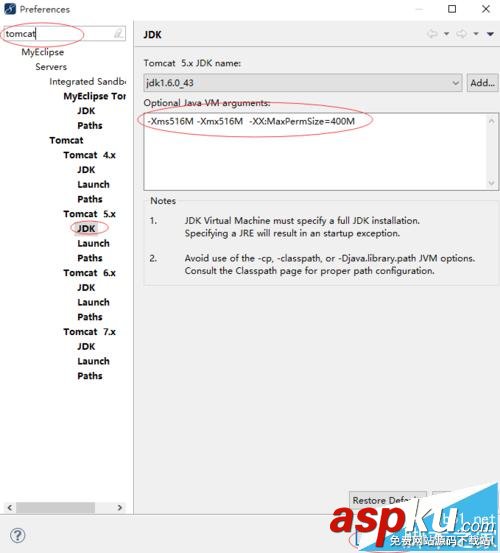
Task: Select JDK under MyEclipse Tomcat
Action: pos(86,111)
